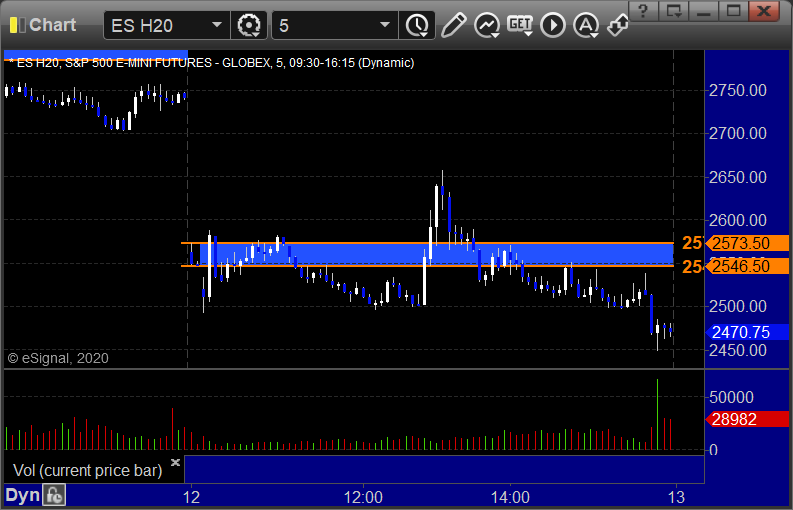Open the symbol settings gear icon
This screenshot has width=793, height=510.
(x=248, y=25)
